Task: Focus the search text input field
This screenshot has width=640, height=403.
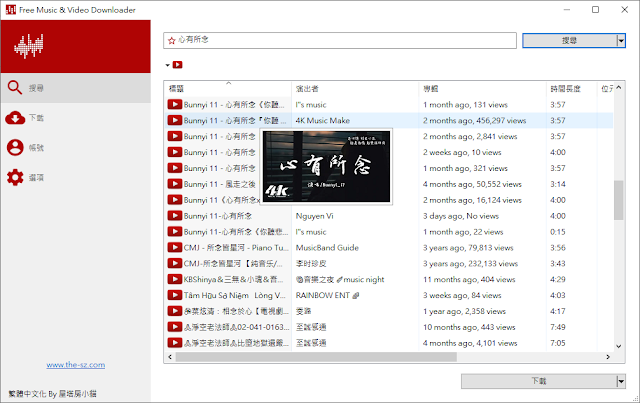Action: [x=340, y=40]
